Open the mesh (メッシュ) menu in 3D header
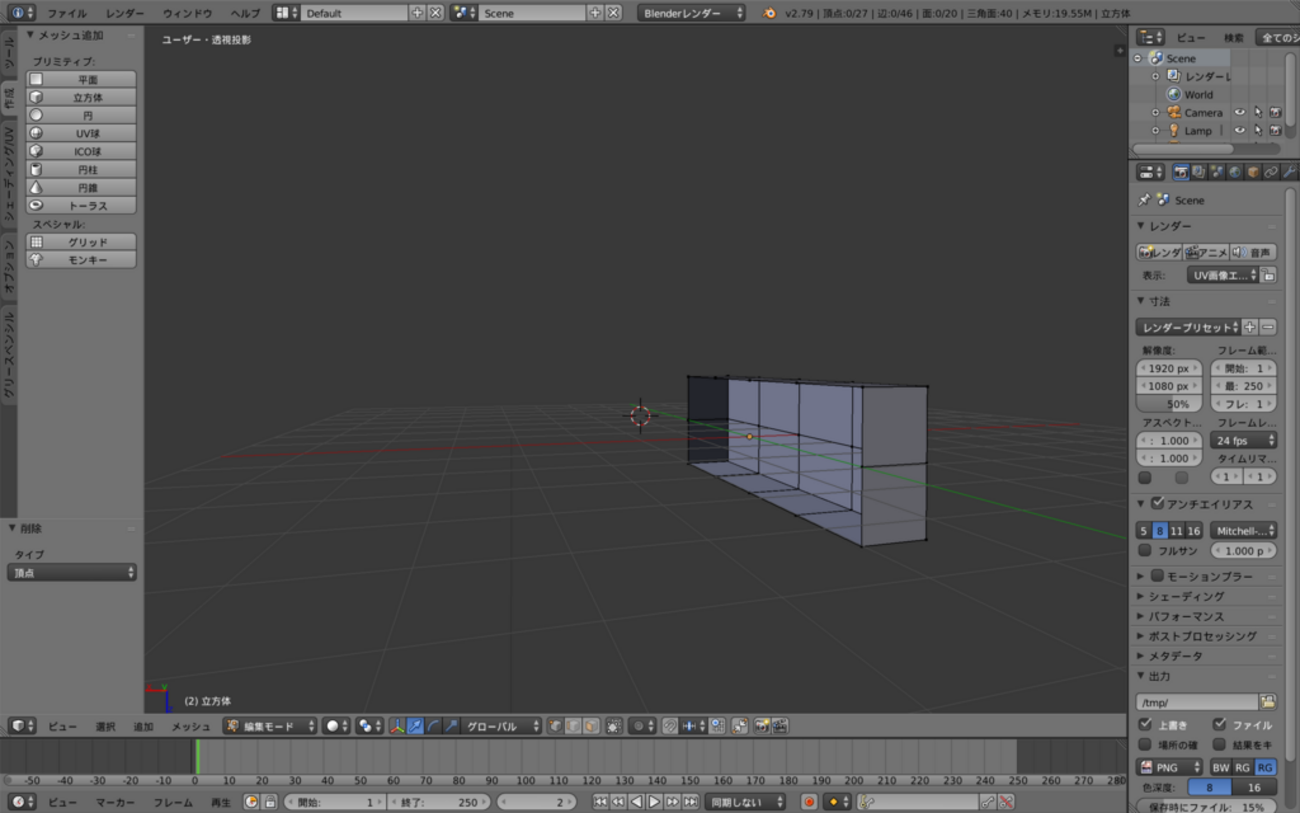The width and height of the screenshot is (1300, 813). pyautogui.click(x=190, y=726)
